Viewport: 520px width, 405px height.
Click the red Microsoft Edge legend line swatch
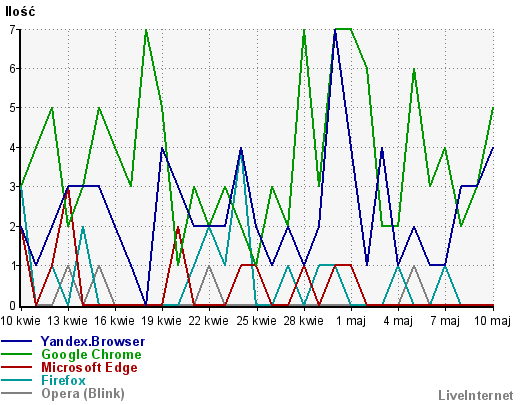click(17, 367)
